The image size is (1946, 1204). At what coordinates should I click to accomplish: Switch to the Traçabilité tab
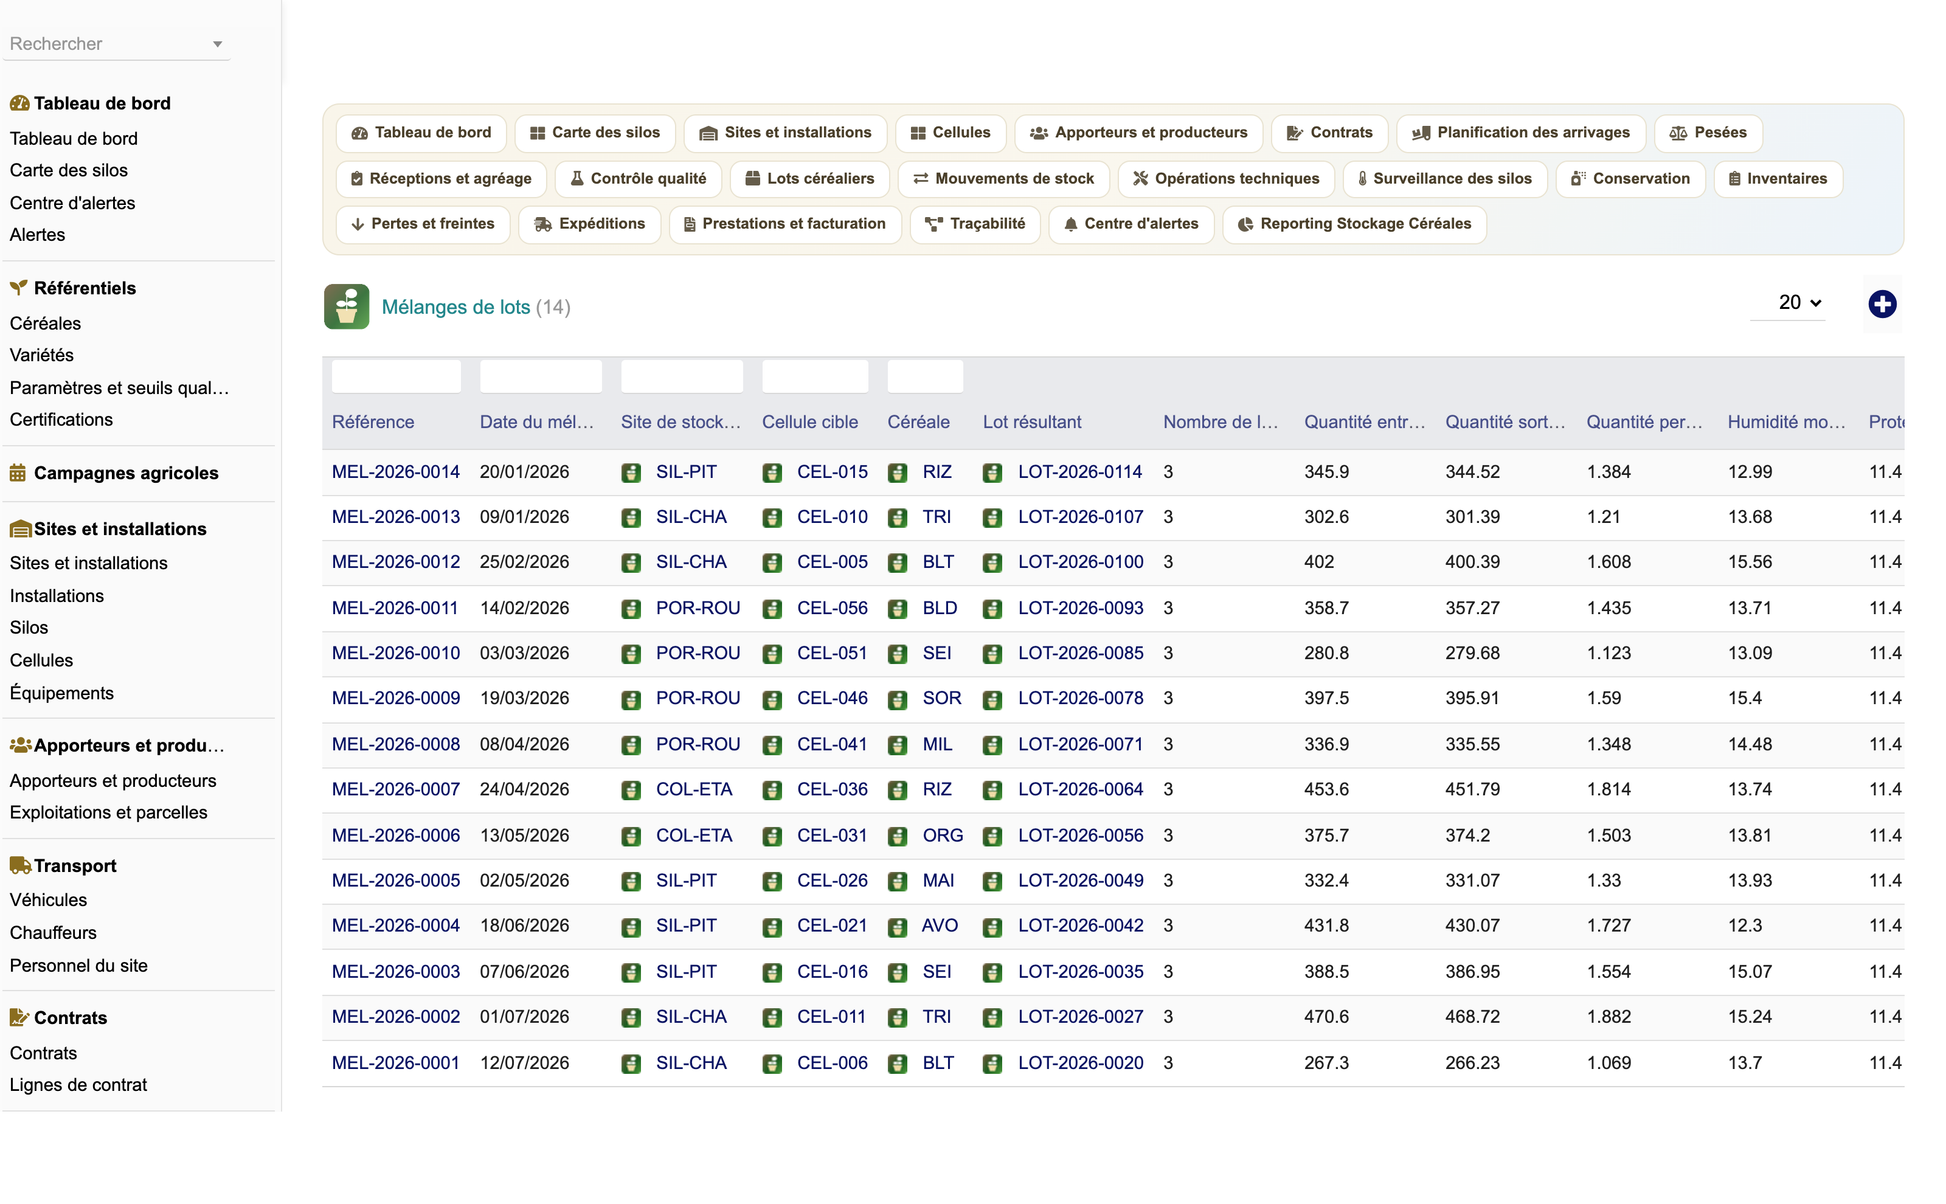point(975,224)
